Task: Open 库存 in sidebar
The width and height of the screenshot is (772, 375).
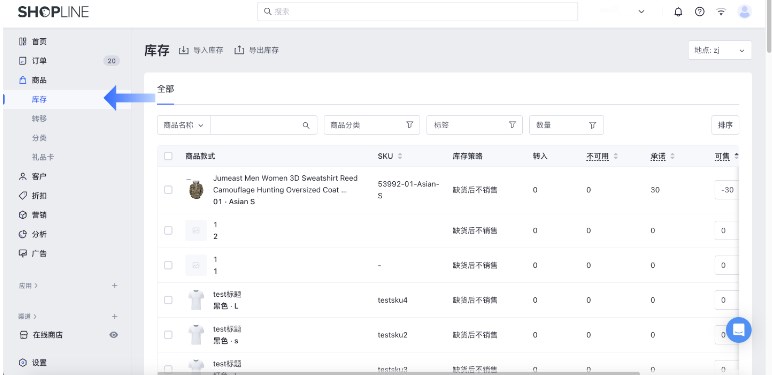Action: (39, 99)
